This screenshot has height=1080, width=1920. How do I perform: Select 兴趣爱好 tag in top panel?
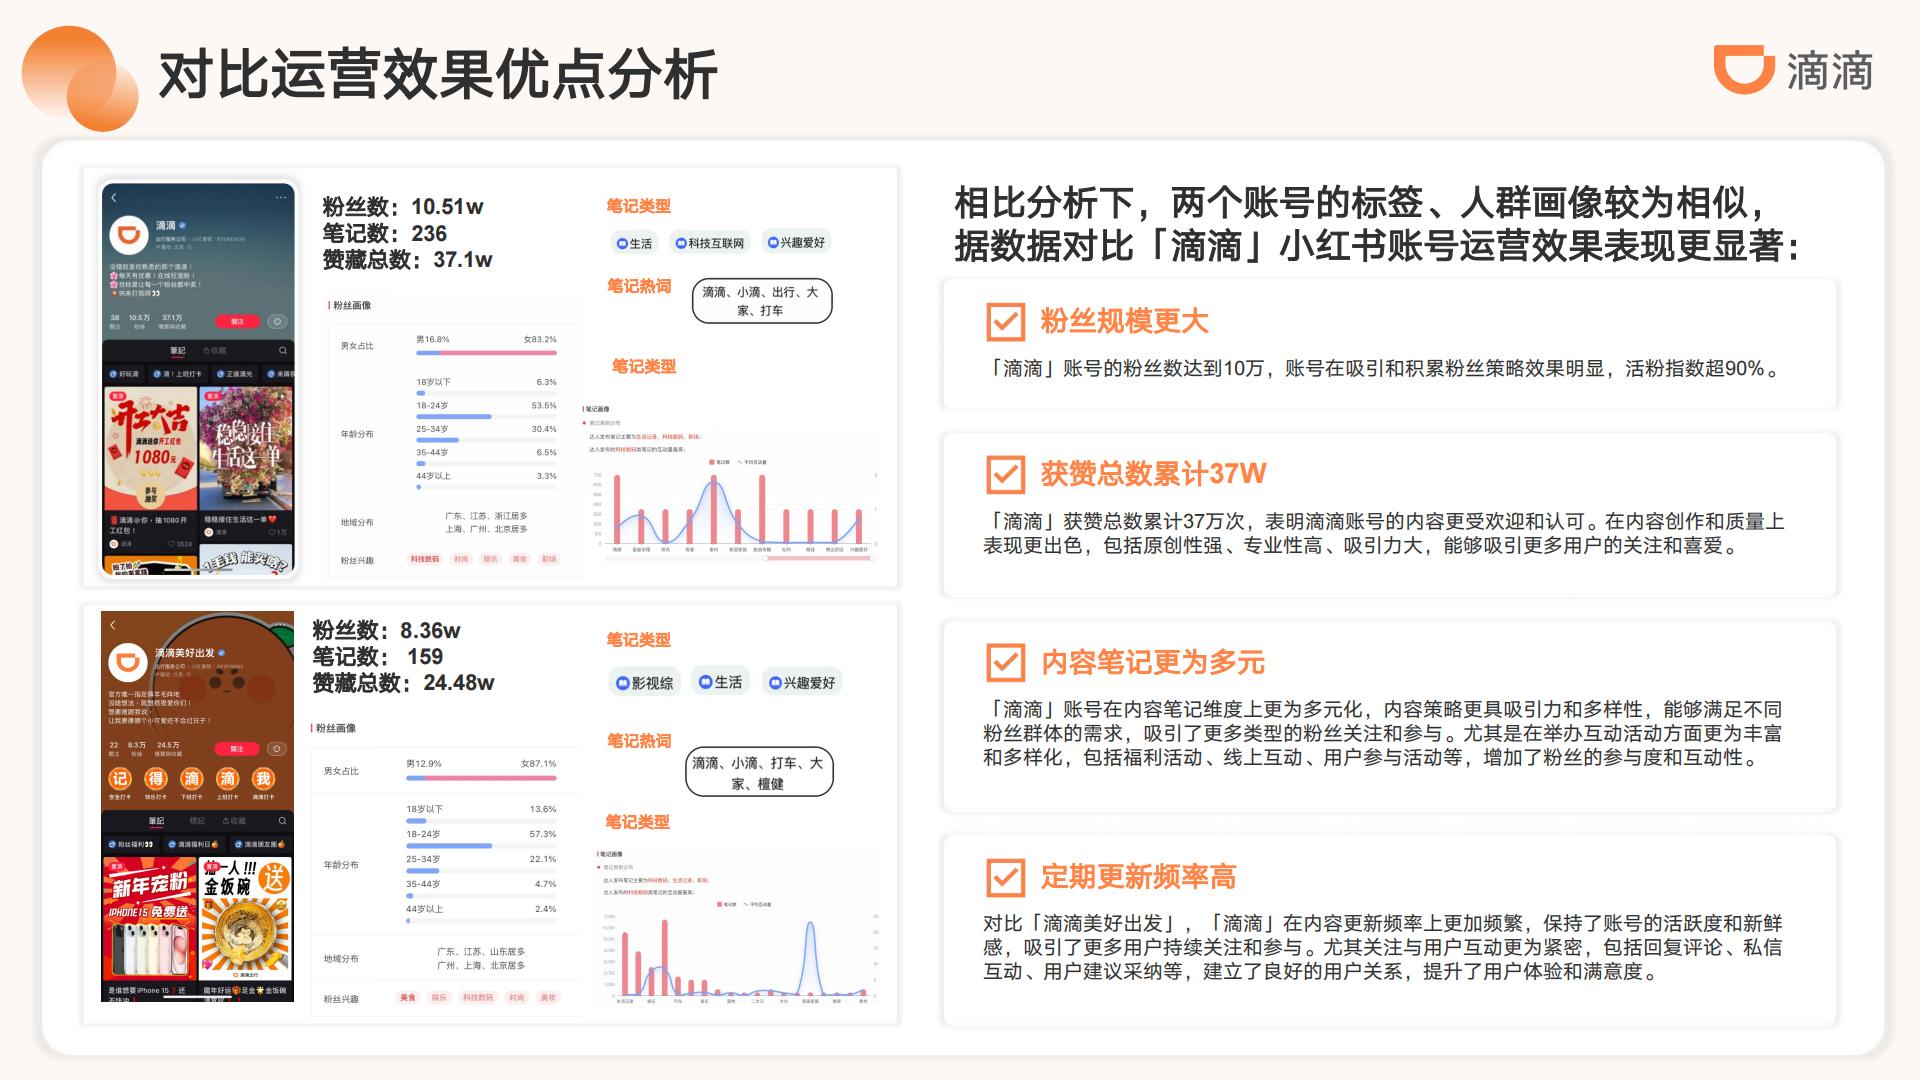pos(796,243)
